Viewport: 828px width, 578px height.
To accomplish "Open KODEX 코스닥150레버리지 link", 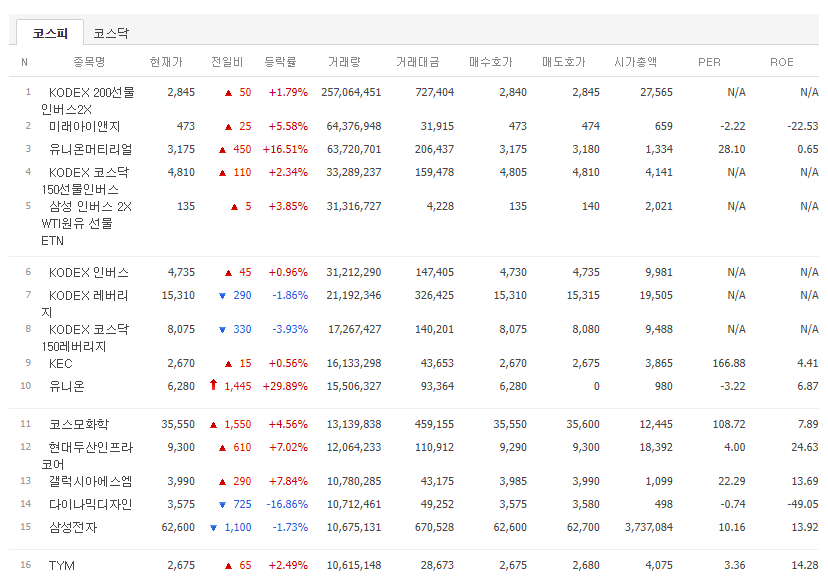I will 84,338.
